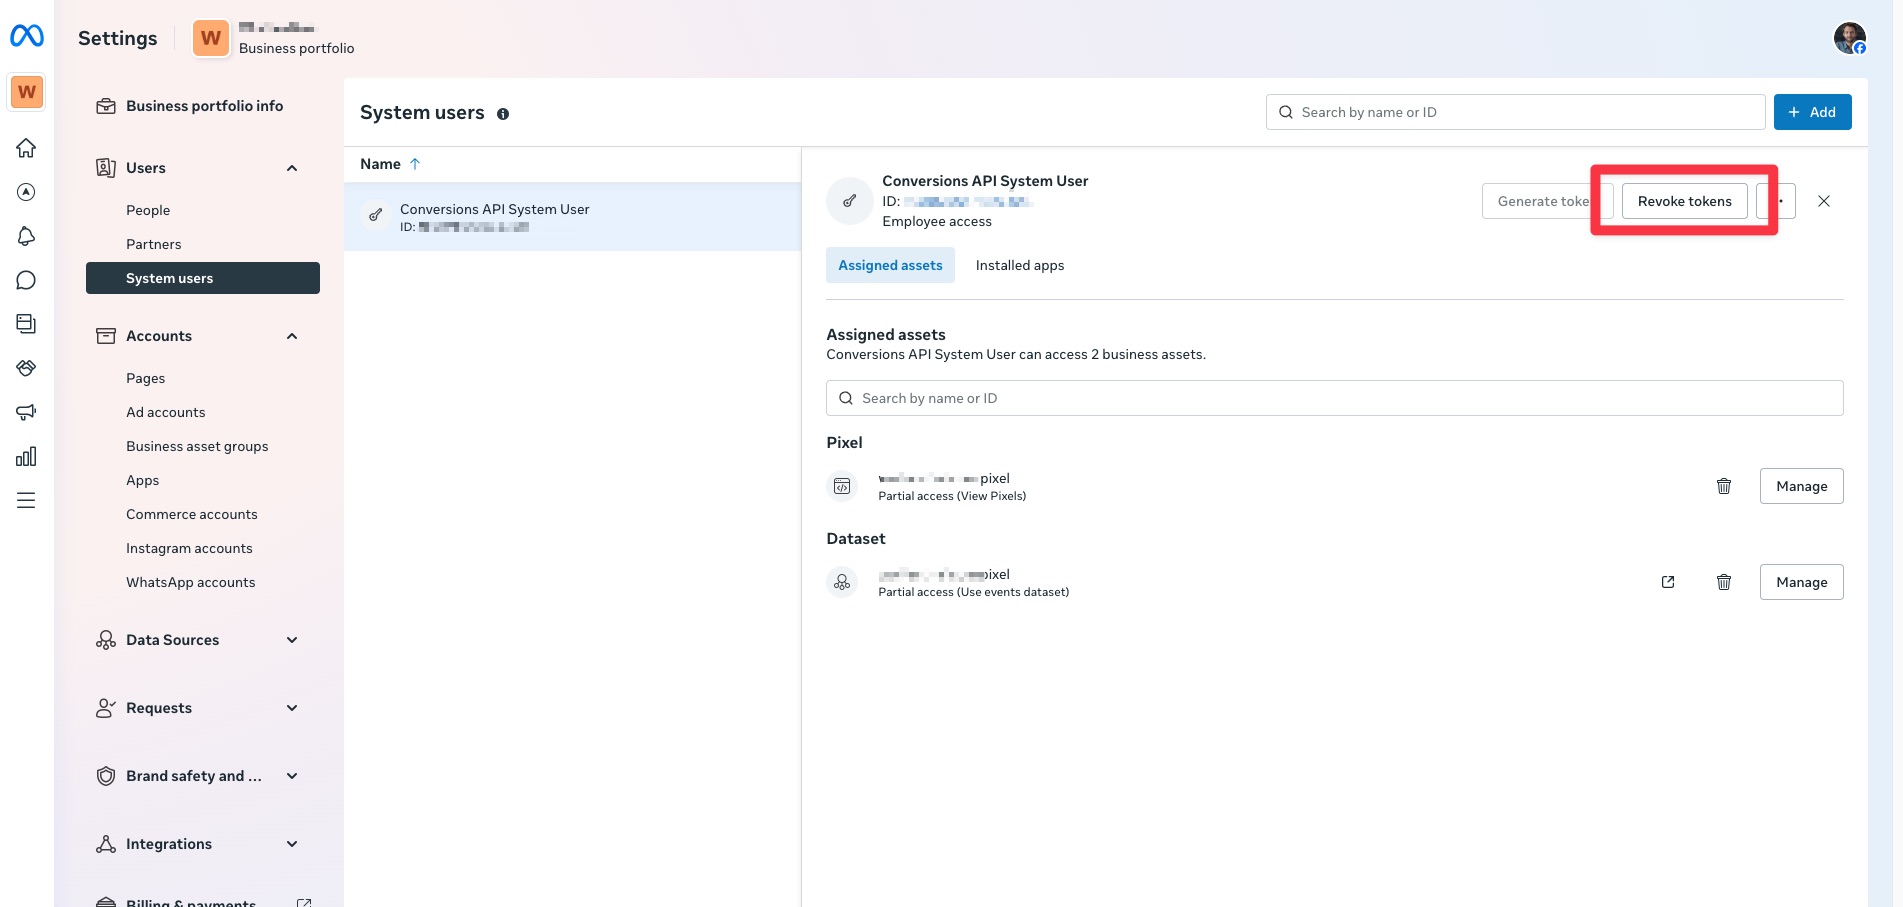Collapse the Users section

click(x=292, y=168)
